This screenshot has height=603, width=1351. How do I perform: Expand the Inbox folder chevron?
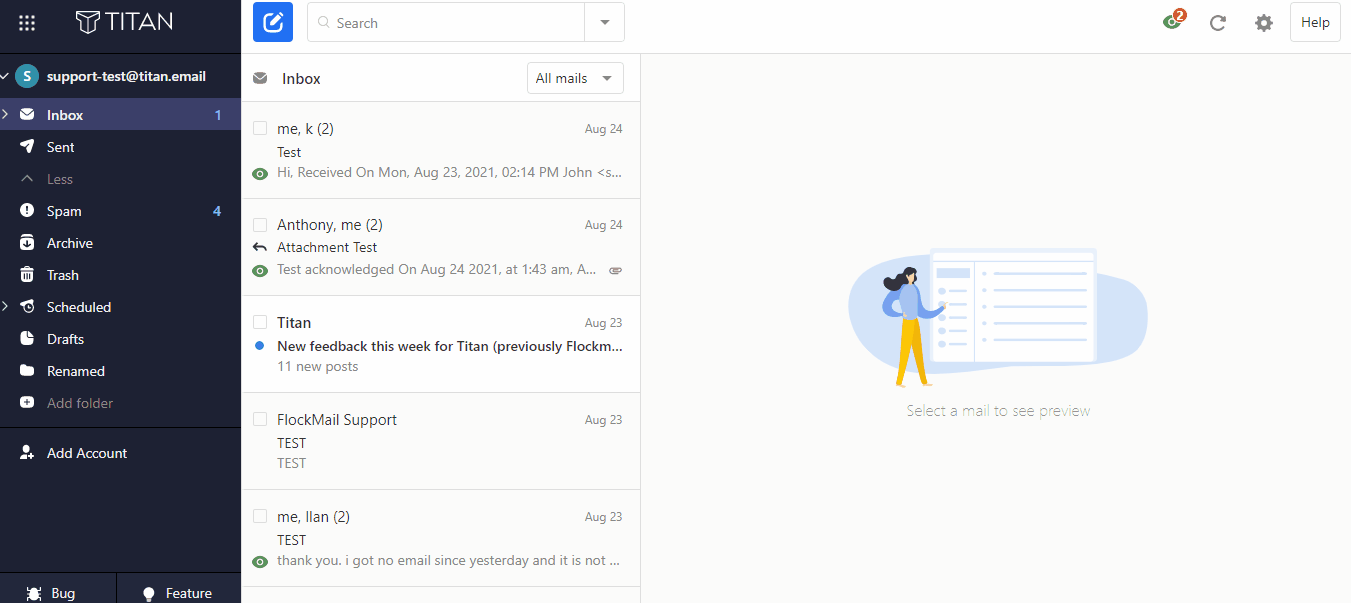[x=5, y=115]
